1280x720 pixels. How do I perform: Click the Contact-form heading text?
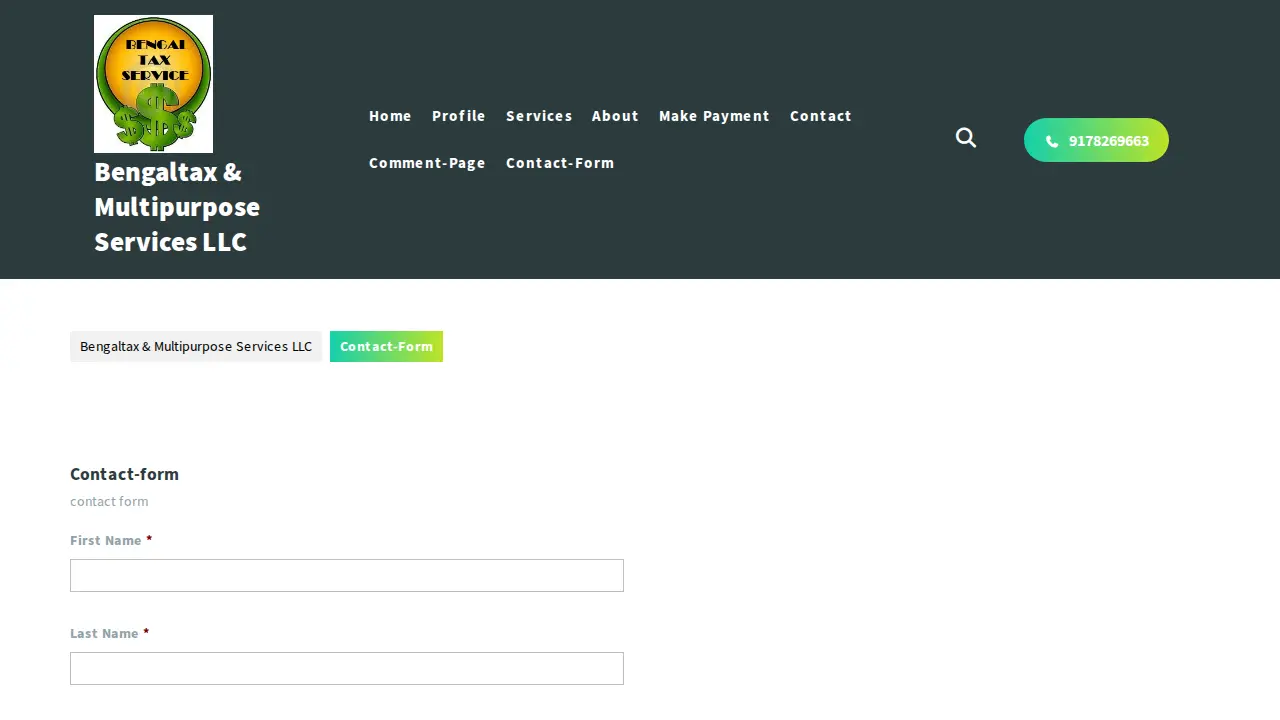click(x=124, y=474)
